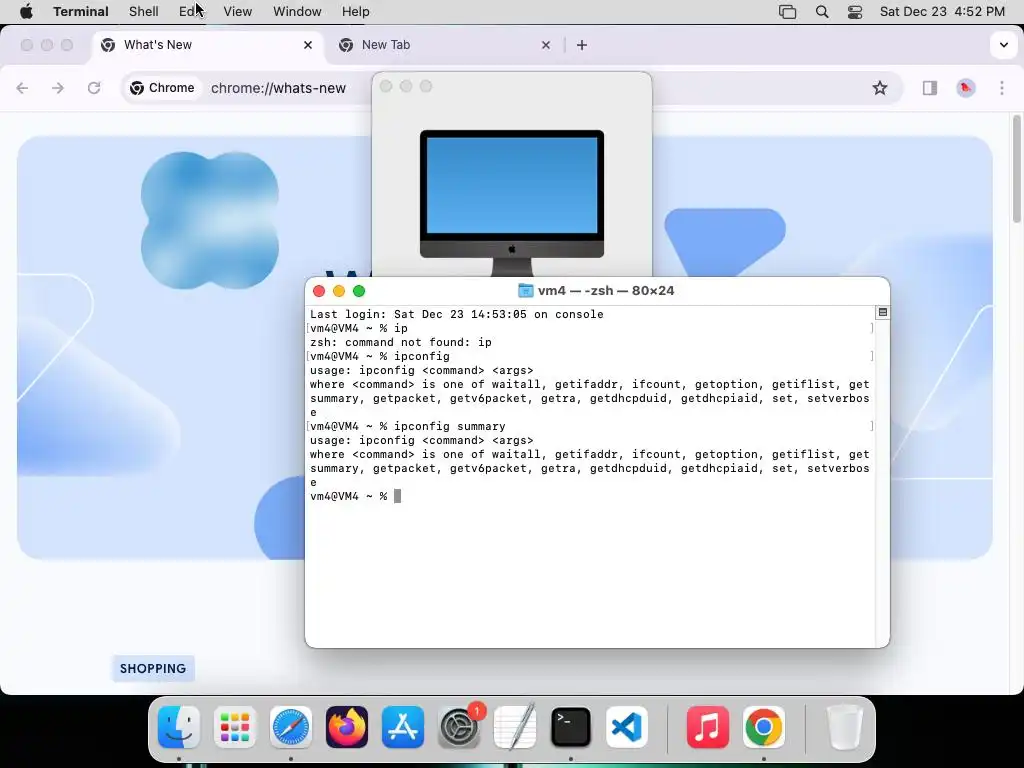Click the Terminal scroll marker icon
The image size is (1024, 768).
882,312
